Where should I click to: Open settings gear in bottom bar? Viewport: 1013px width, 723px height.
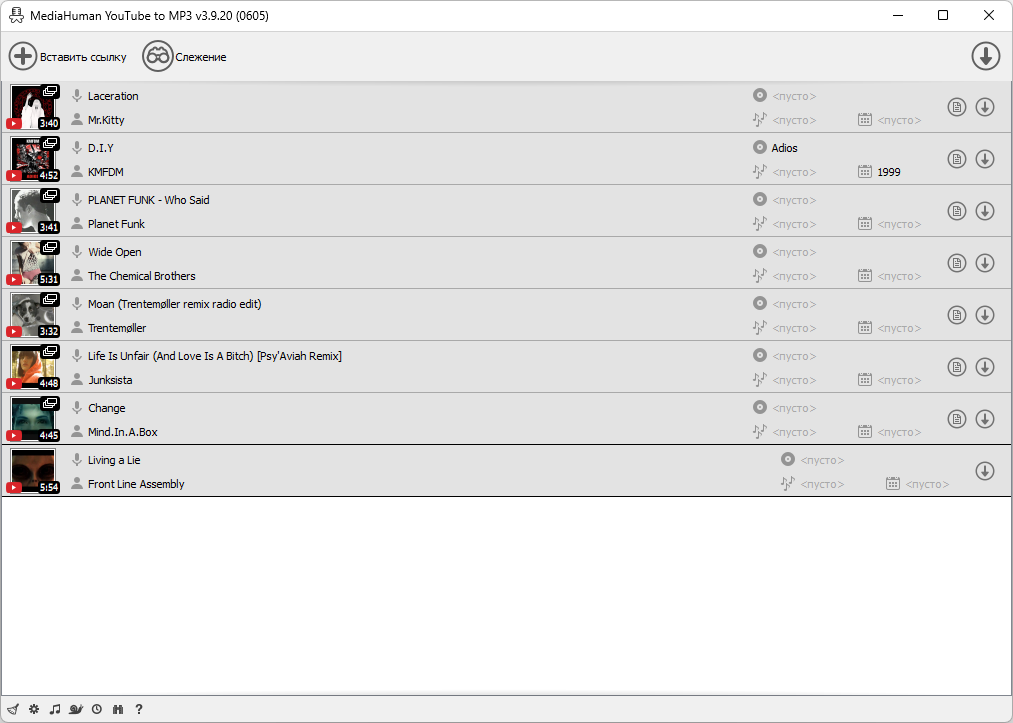click(34, 709)
